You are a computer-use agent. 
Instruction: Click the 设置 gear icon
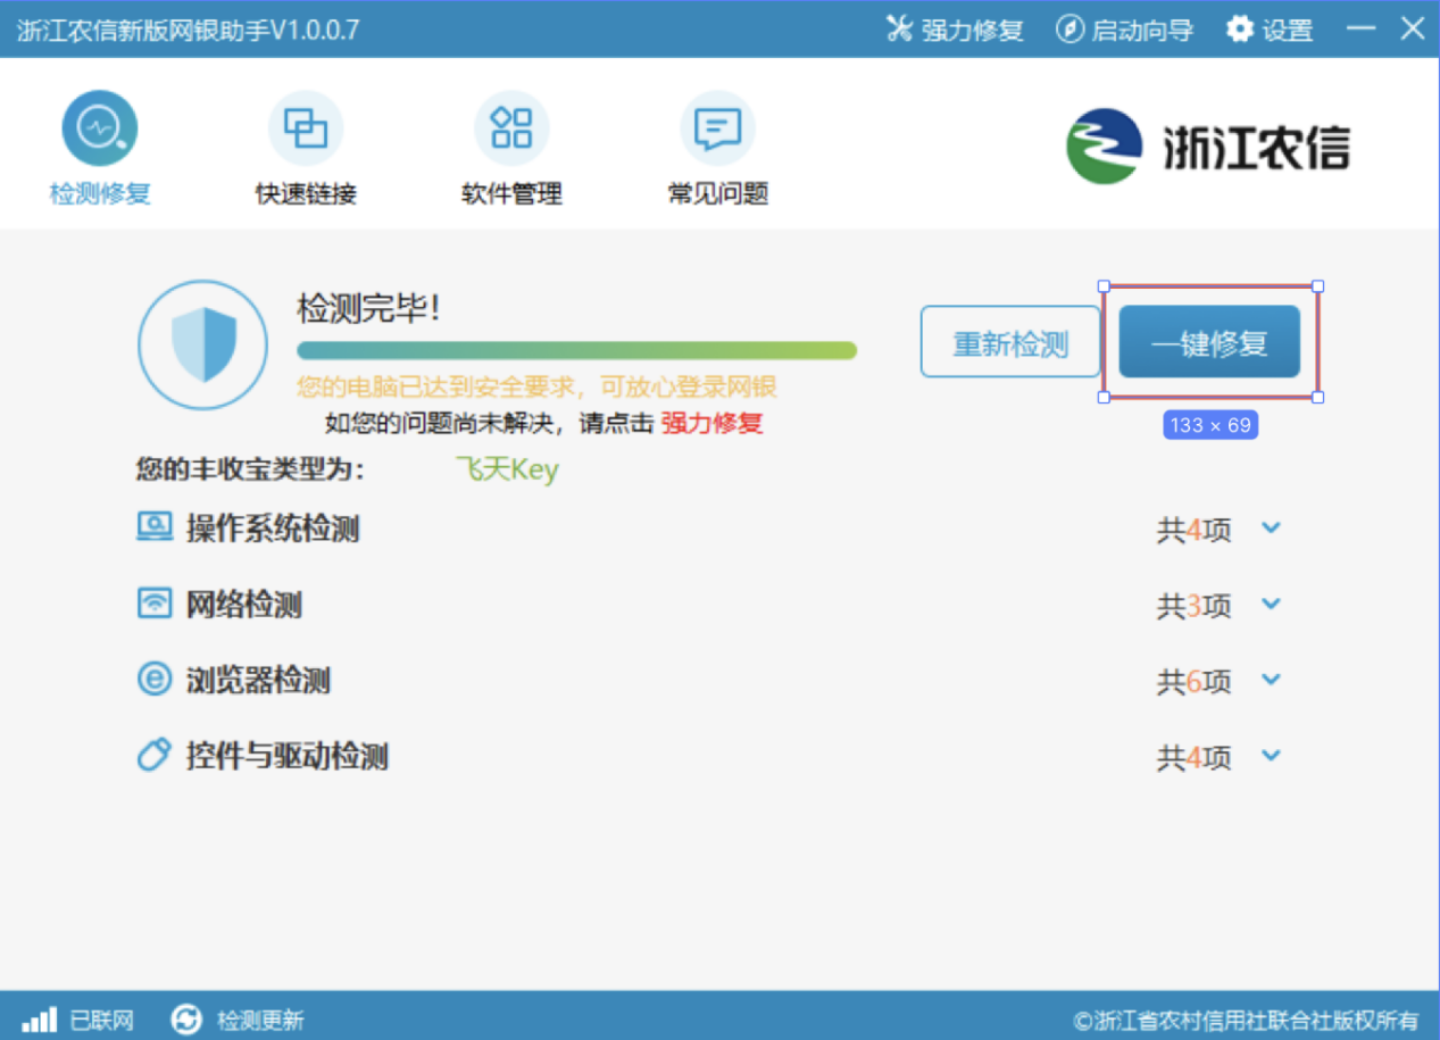click(x=1239, y=29)
